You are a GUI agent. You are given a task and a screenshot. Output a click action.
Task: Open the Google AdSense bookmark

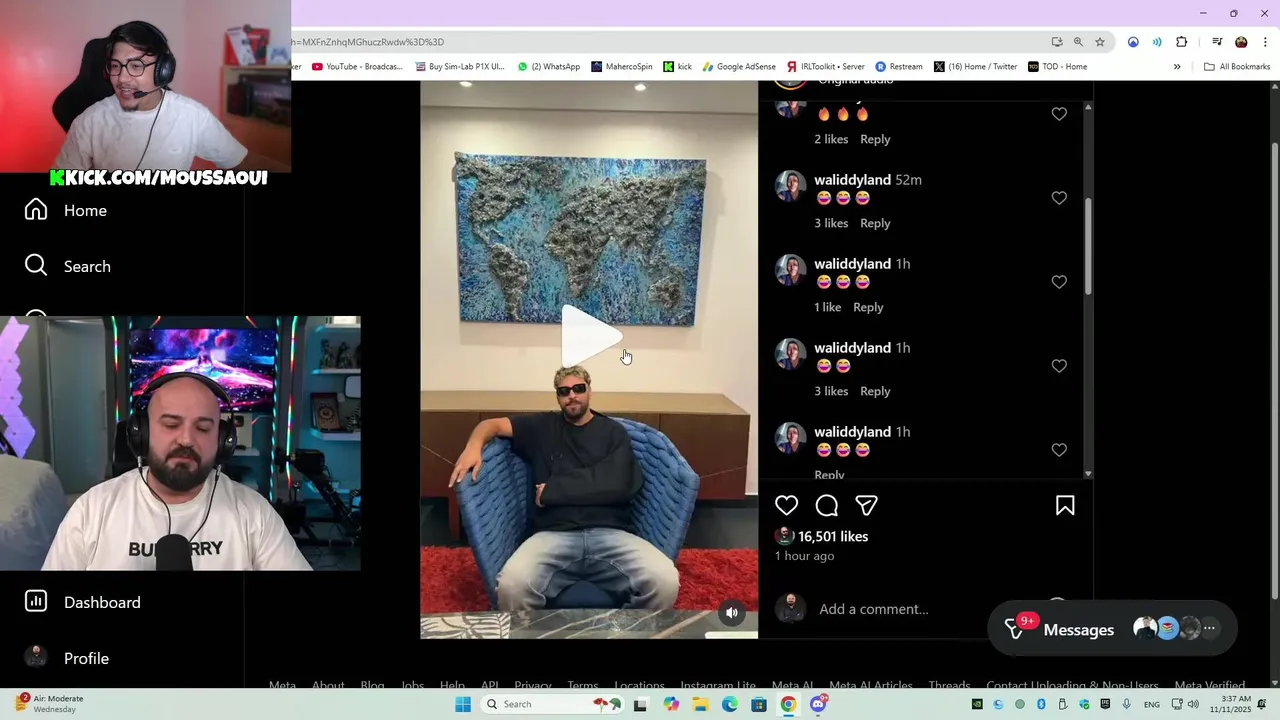click(739, 67)
